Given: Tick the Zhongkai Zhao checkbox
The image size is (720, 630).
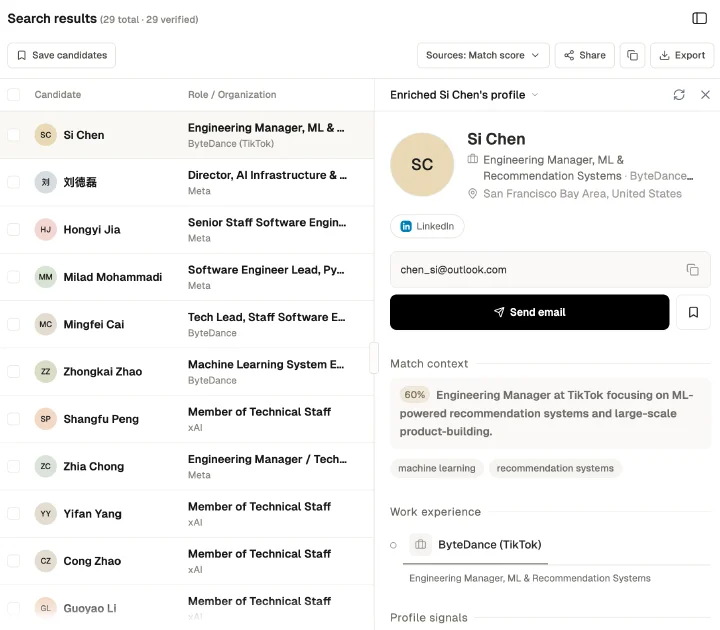Looking at the screenshot, I should click(x=14, y=371).
